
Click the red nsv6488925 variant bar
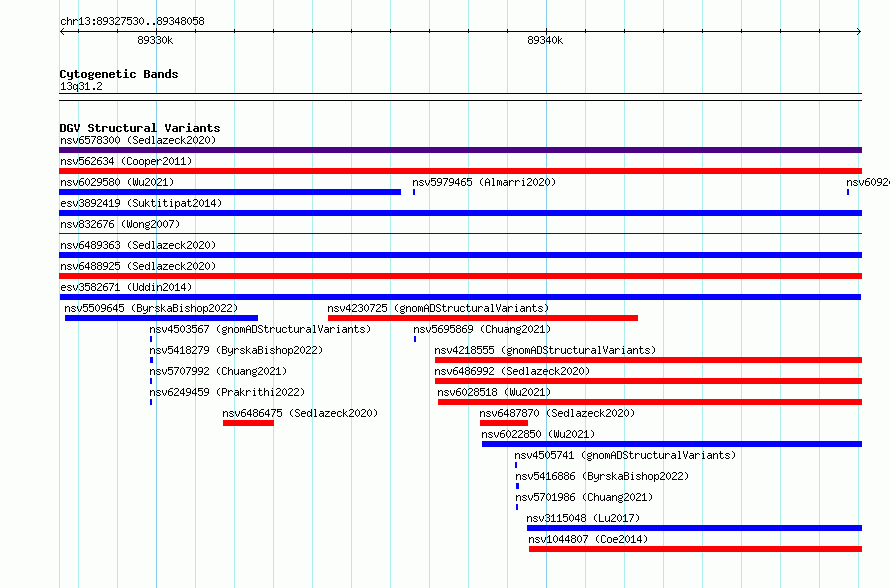pos(460,276)
